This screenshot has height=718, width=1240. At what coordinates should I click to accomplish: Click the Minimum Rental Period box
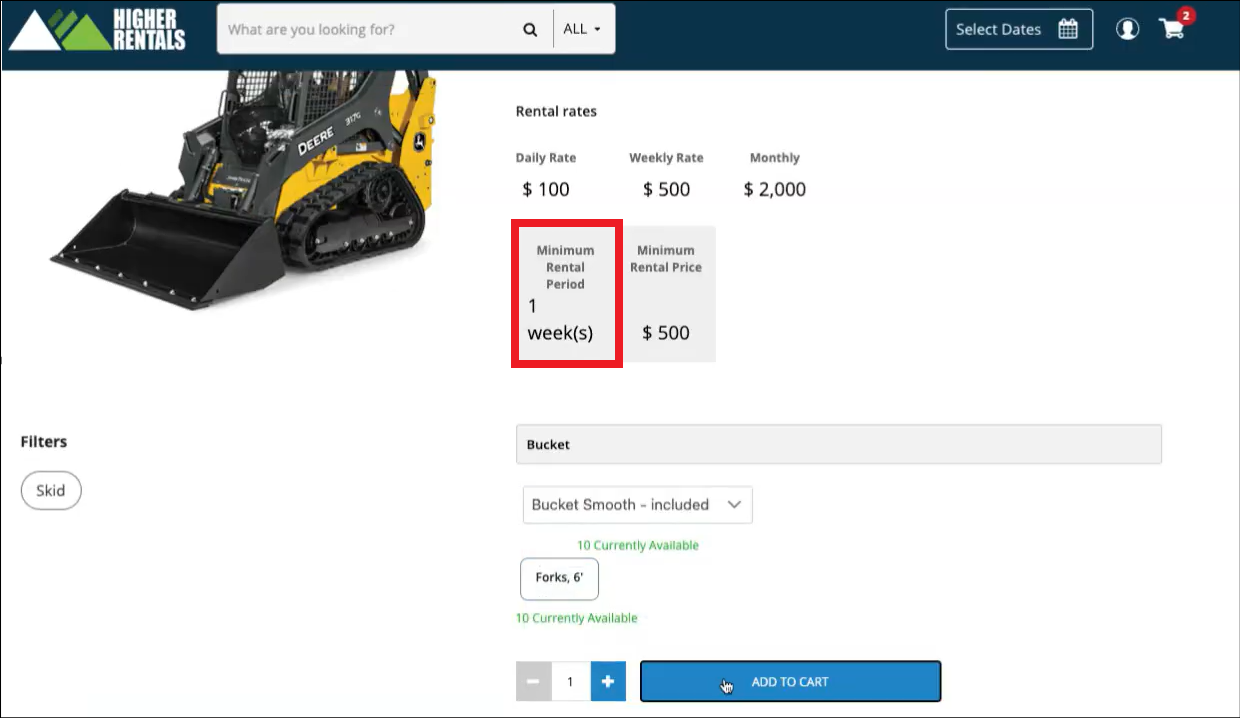click(x=566, y=294)
